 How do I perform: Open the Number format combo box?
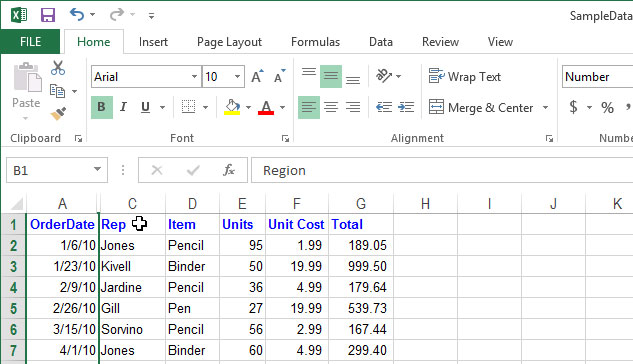pos(597,77)
